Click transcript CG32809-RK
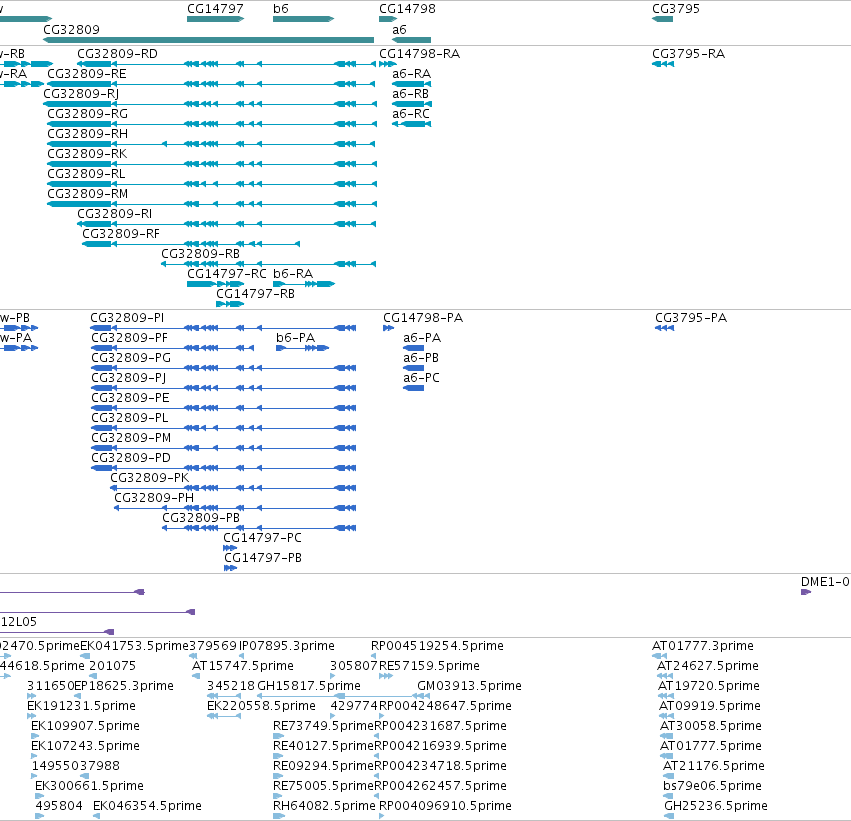Image resolution: width=851 pixels, height=821 pixels. pyautogui.click(x=212, y=164)
